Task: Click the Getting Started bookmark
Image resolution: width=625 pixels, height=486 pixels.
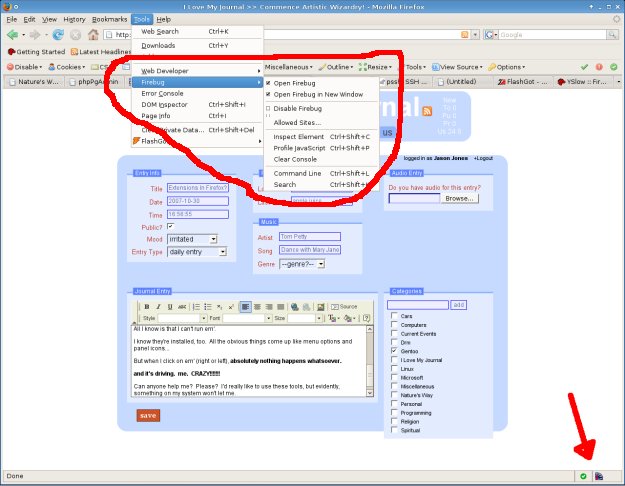Action: pyautogui.click(x=36, y=52)
